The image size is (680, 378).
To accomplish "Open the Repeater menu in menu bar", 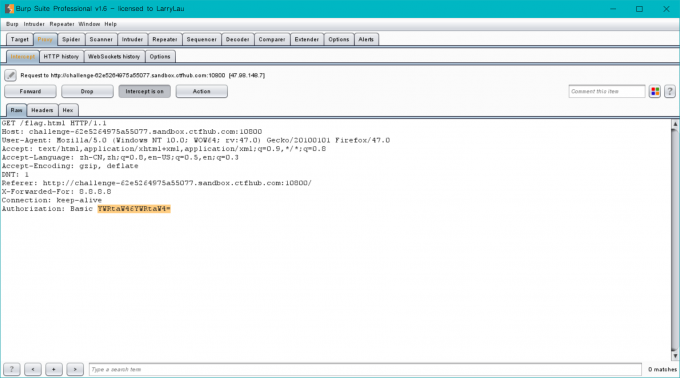I will point(62,24).
